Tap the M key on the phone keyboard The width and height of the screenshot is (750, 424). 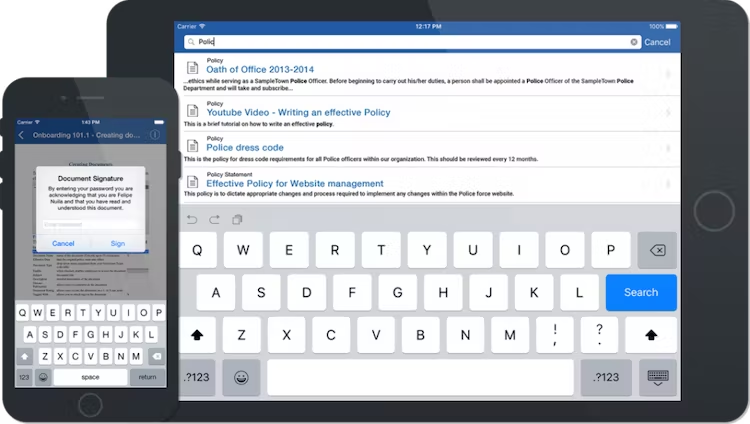136,357
